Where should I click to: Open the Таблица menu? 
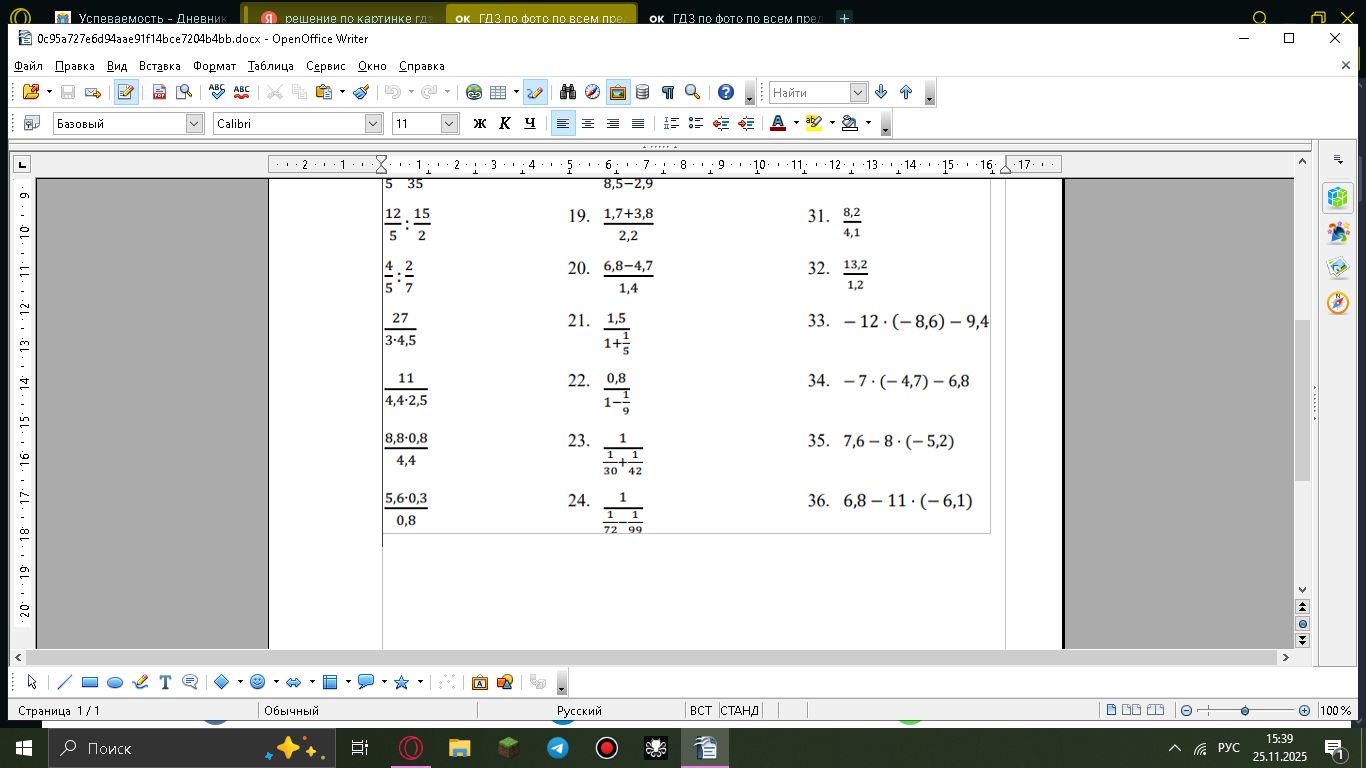tap(271, 66)
